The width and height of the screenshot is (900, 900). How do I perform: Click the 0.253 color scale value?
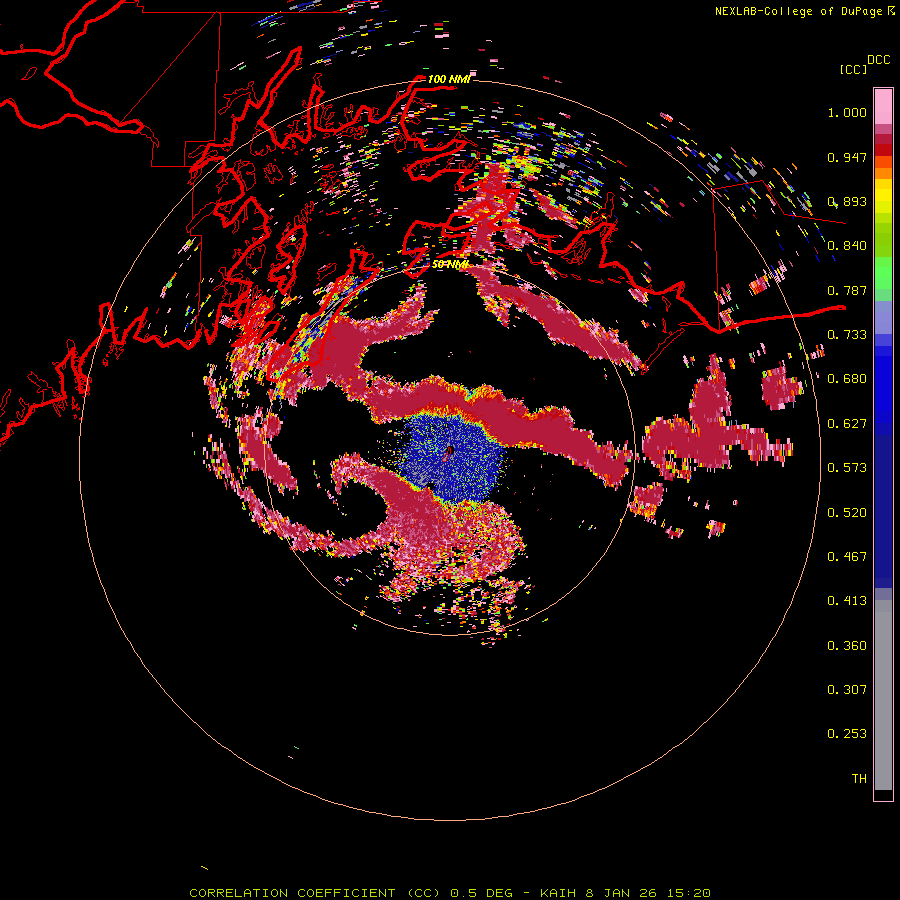click(x=847, y=734)
